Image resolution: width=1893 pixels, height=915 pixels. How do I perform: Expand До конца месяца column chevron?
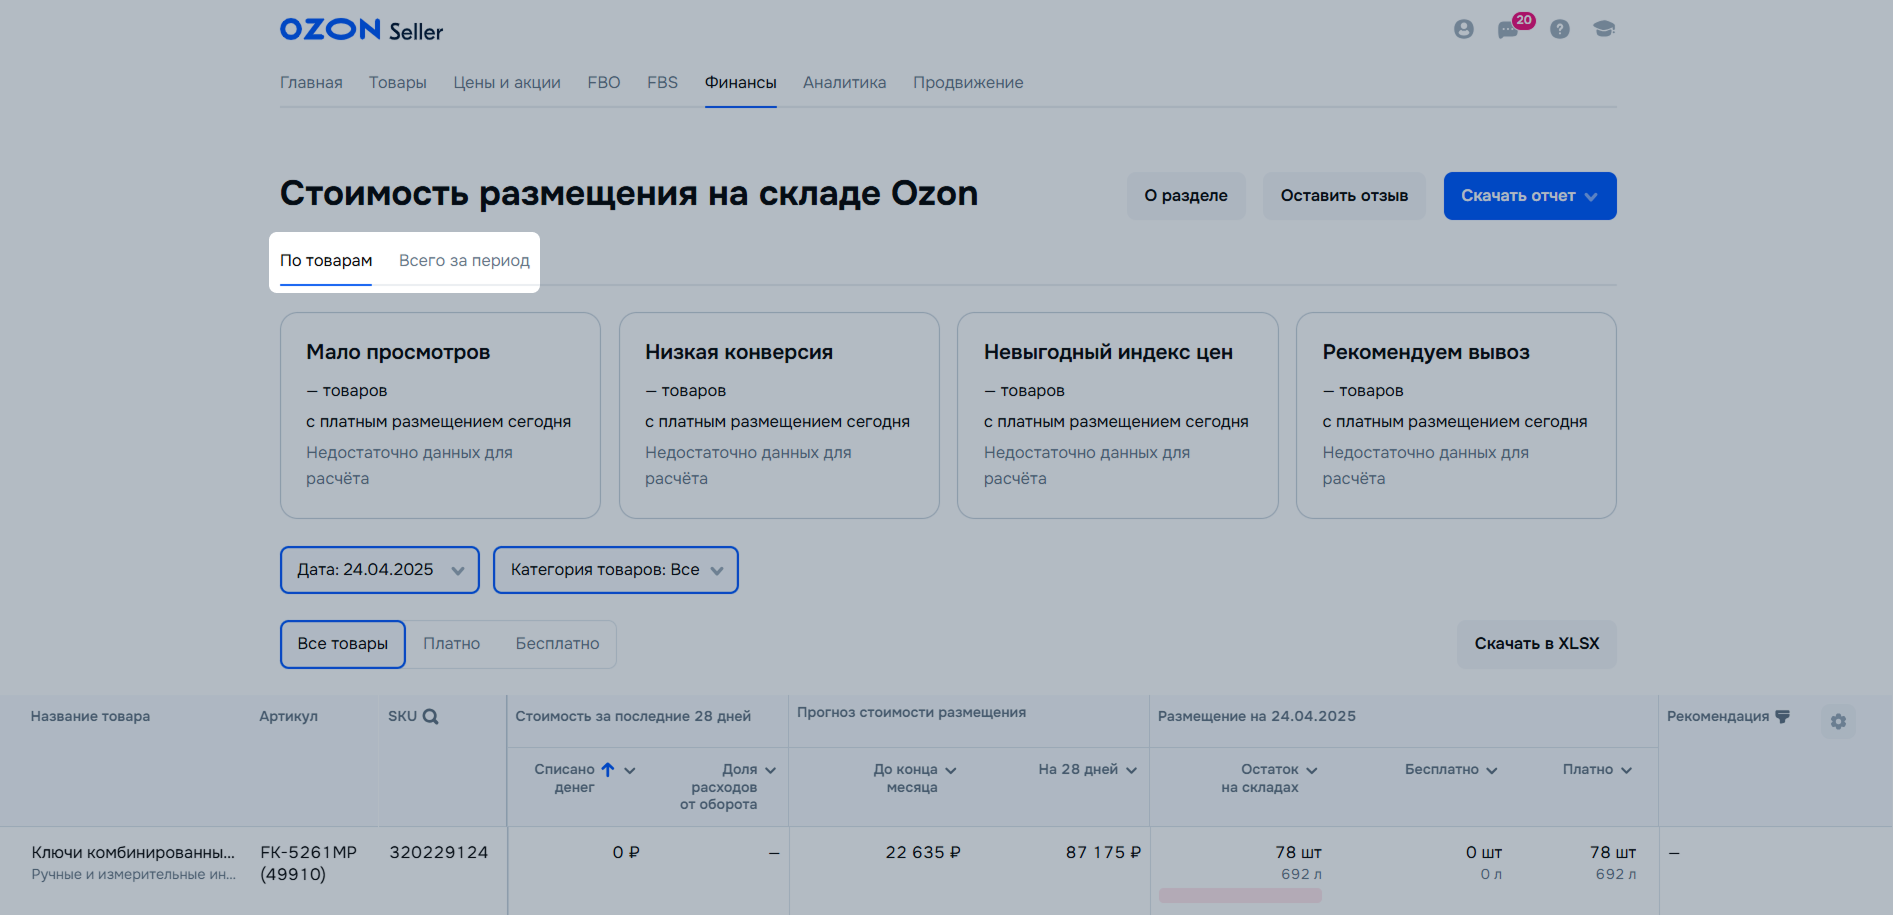pos(951,770)
